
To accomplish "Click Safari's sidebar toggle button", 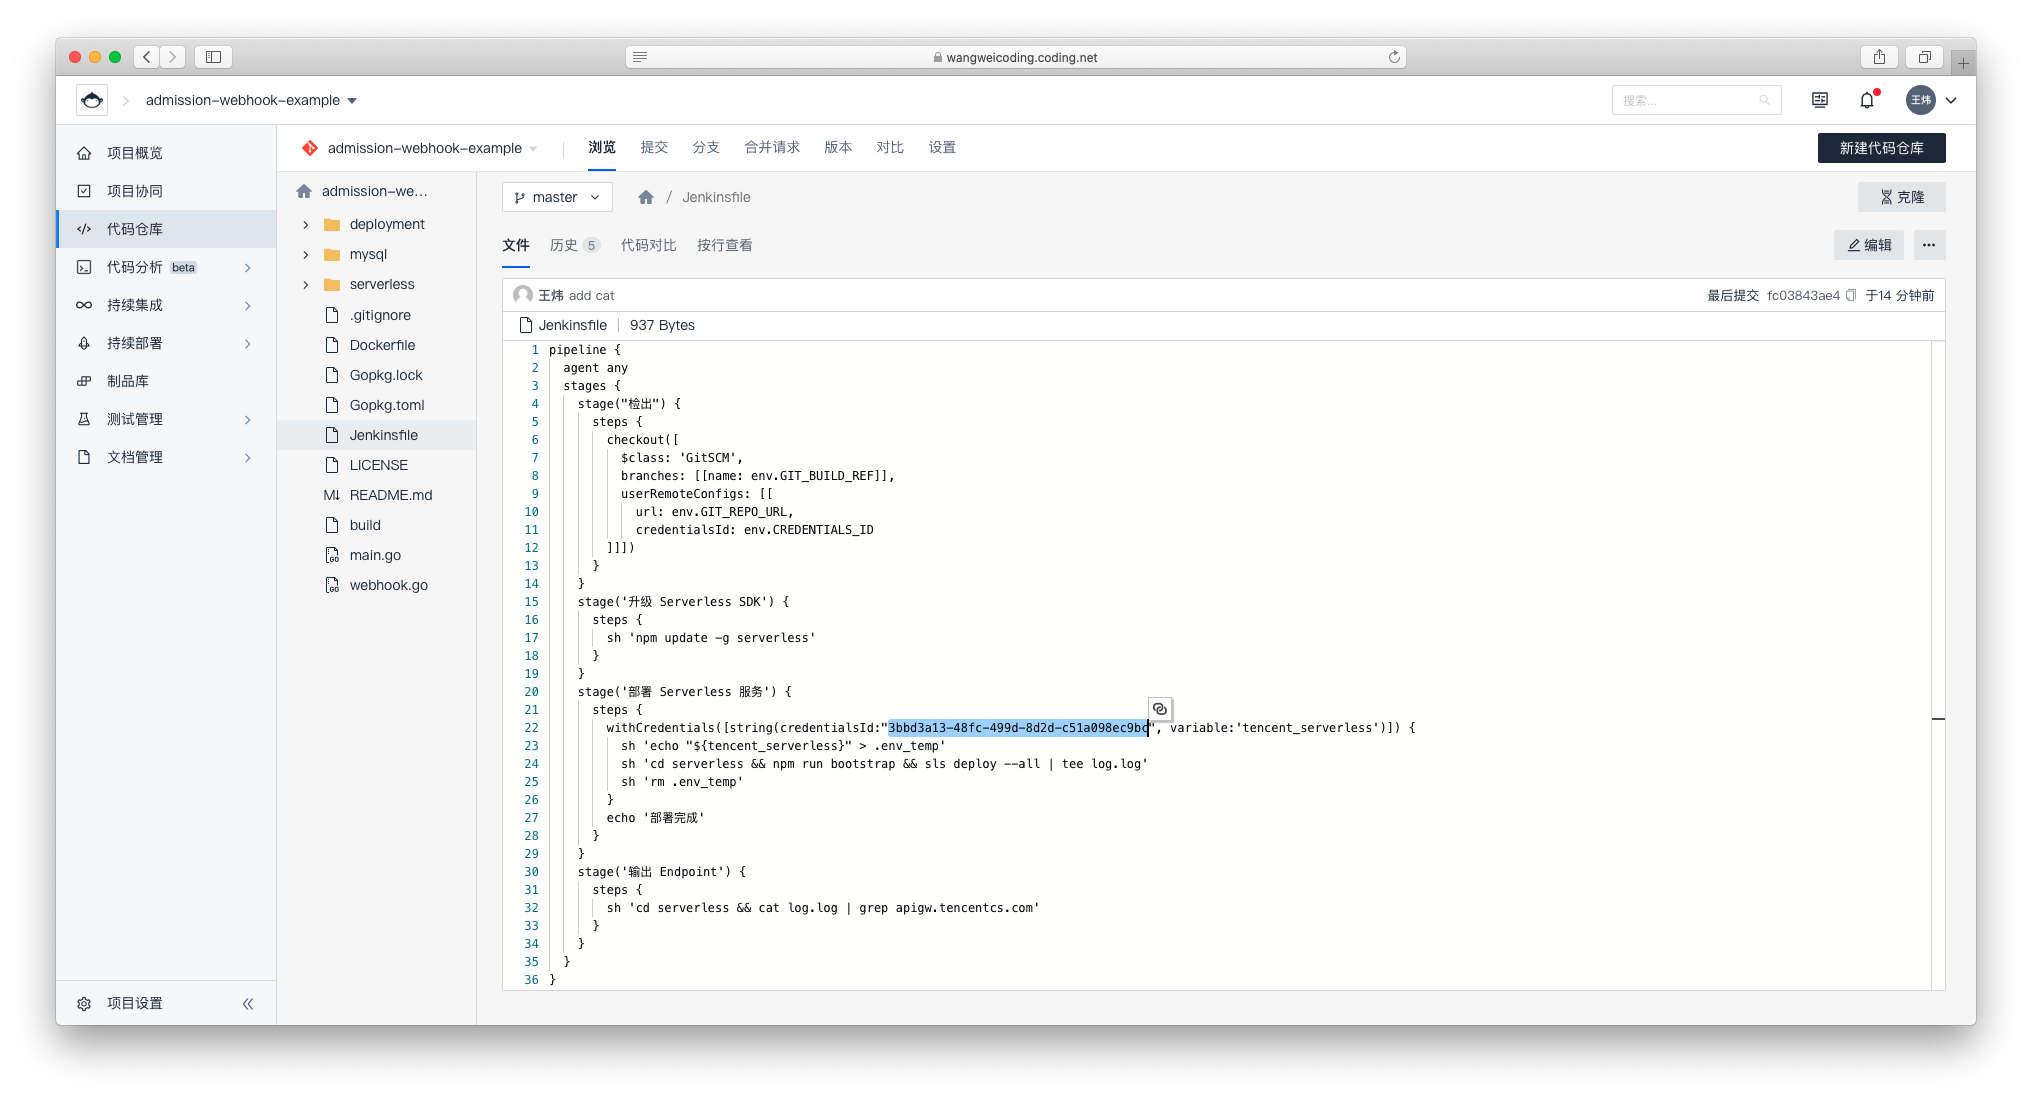I will tap(213, 57).
